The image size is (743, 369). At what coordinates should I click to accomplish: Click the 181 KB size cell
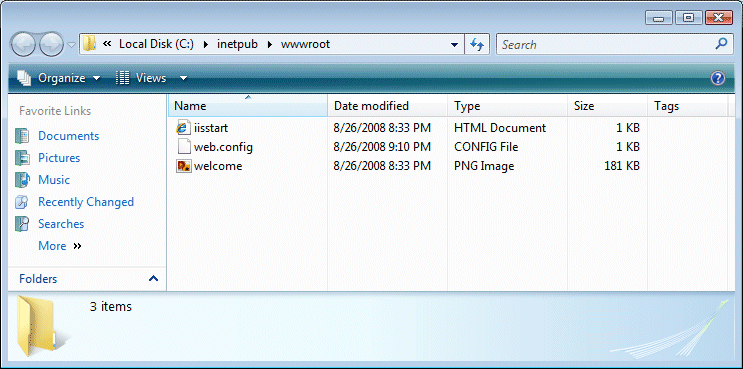click(622, 166)
